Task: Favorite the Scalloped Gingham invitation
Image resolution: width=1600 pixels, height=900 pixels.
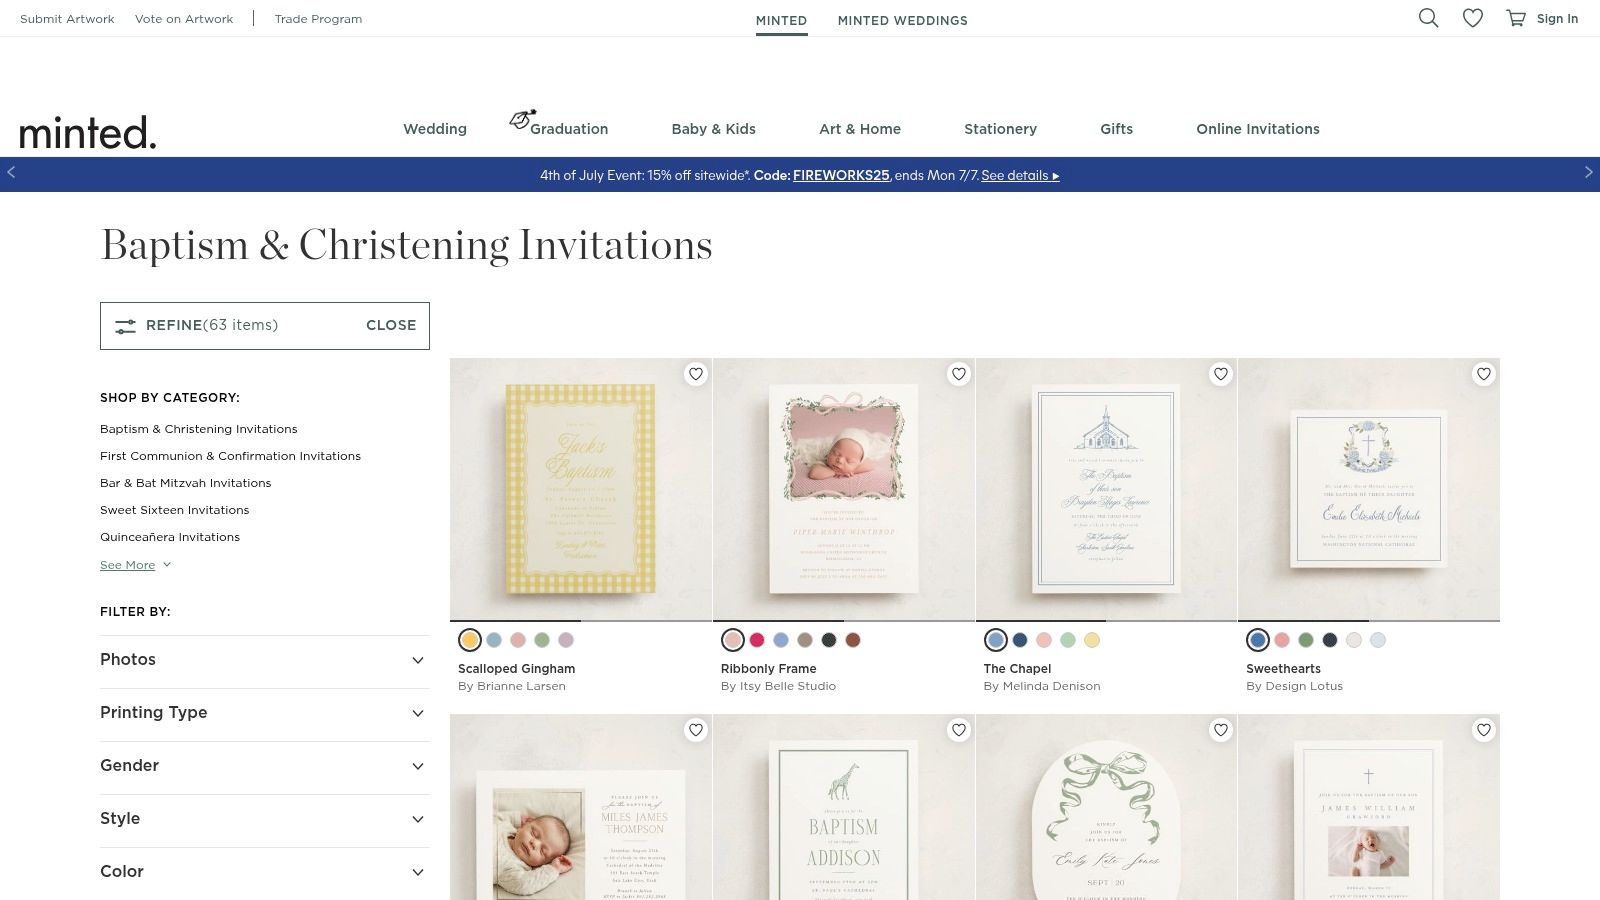Action: click(696, 374)
